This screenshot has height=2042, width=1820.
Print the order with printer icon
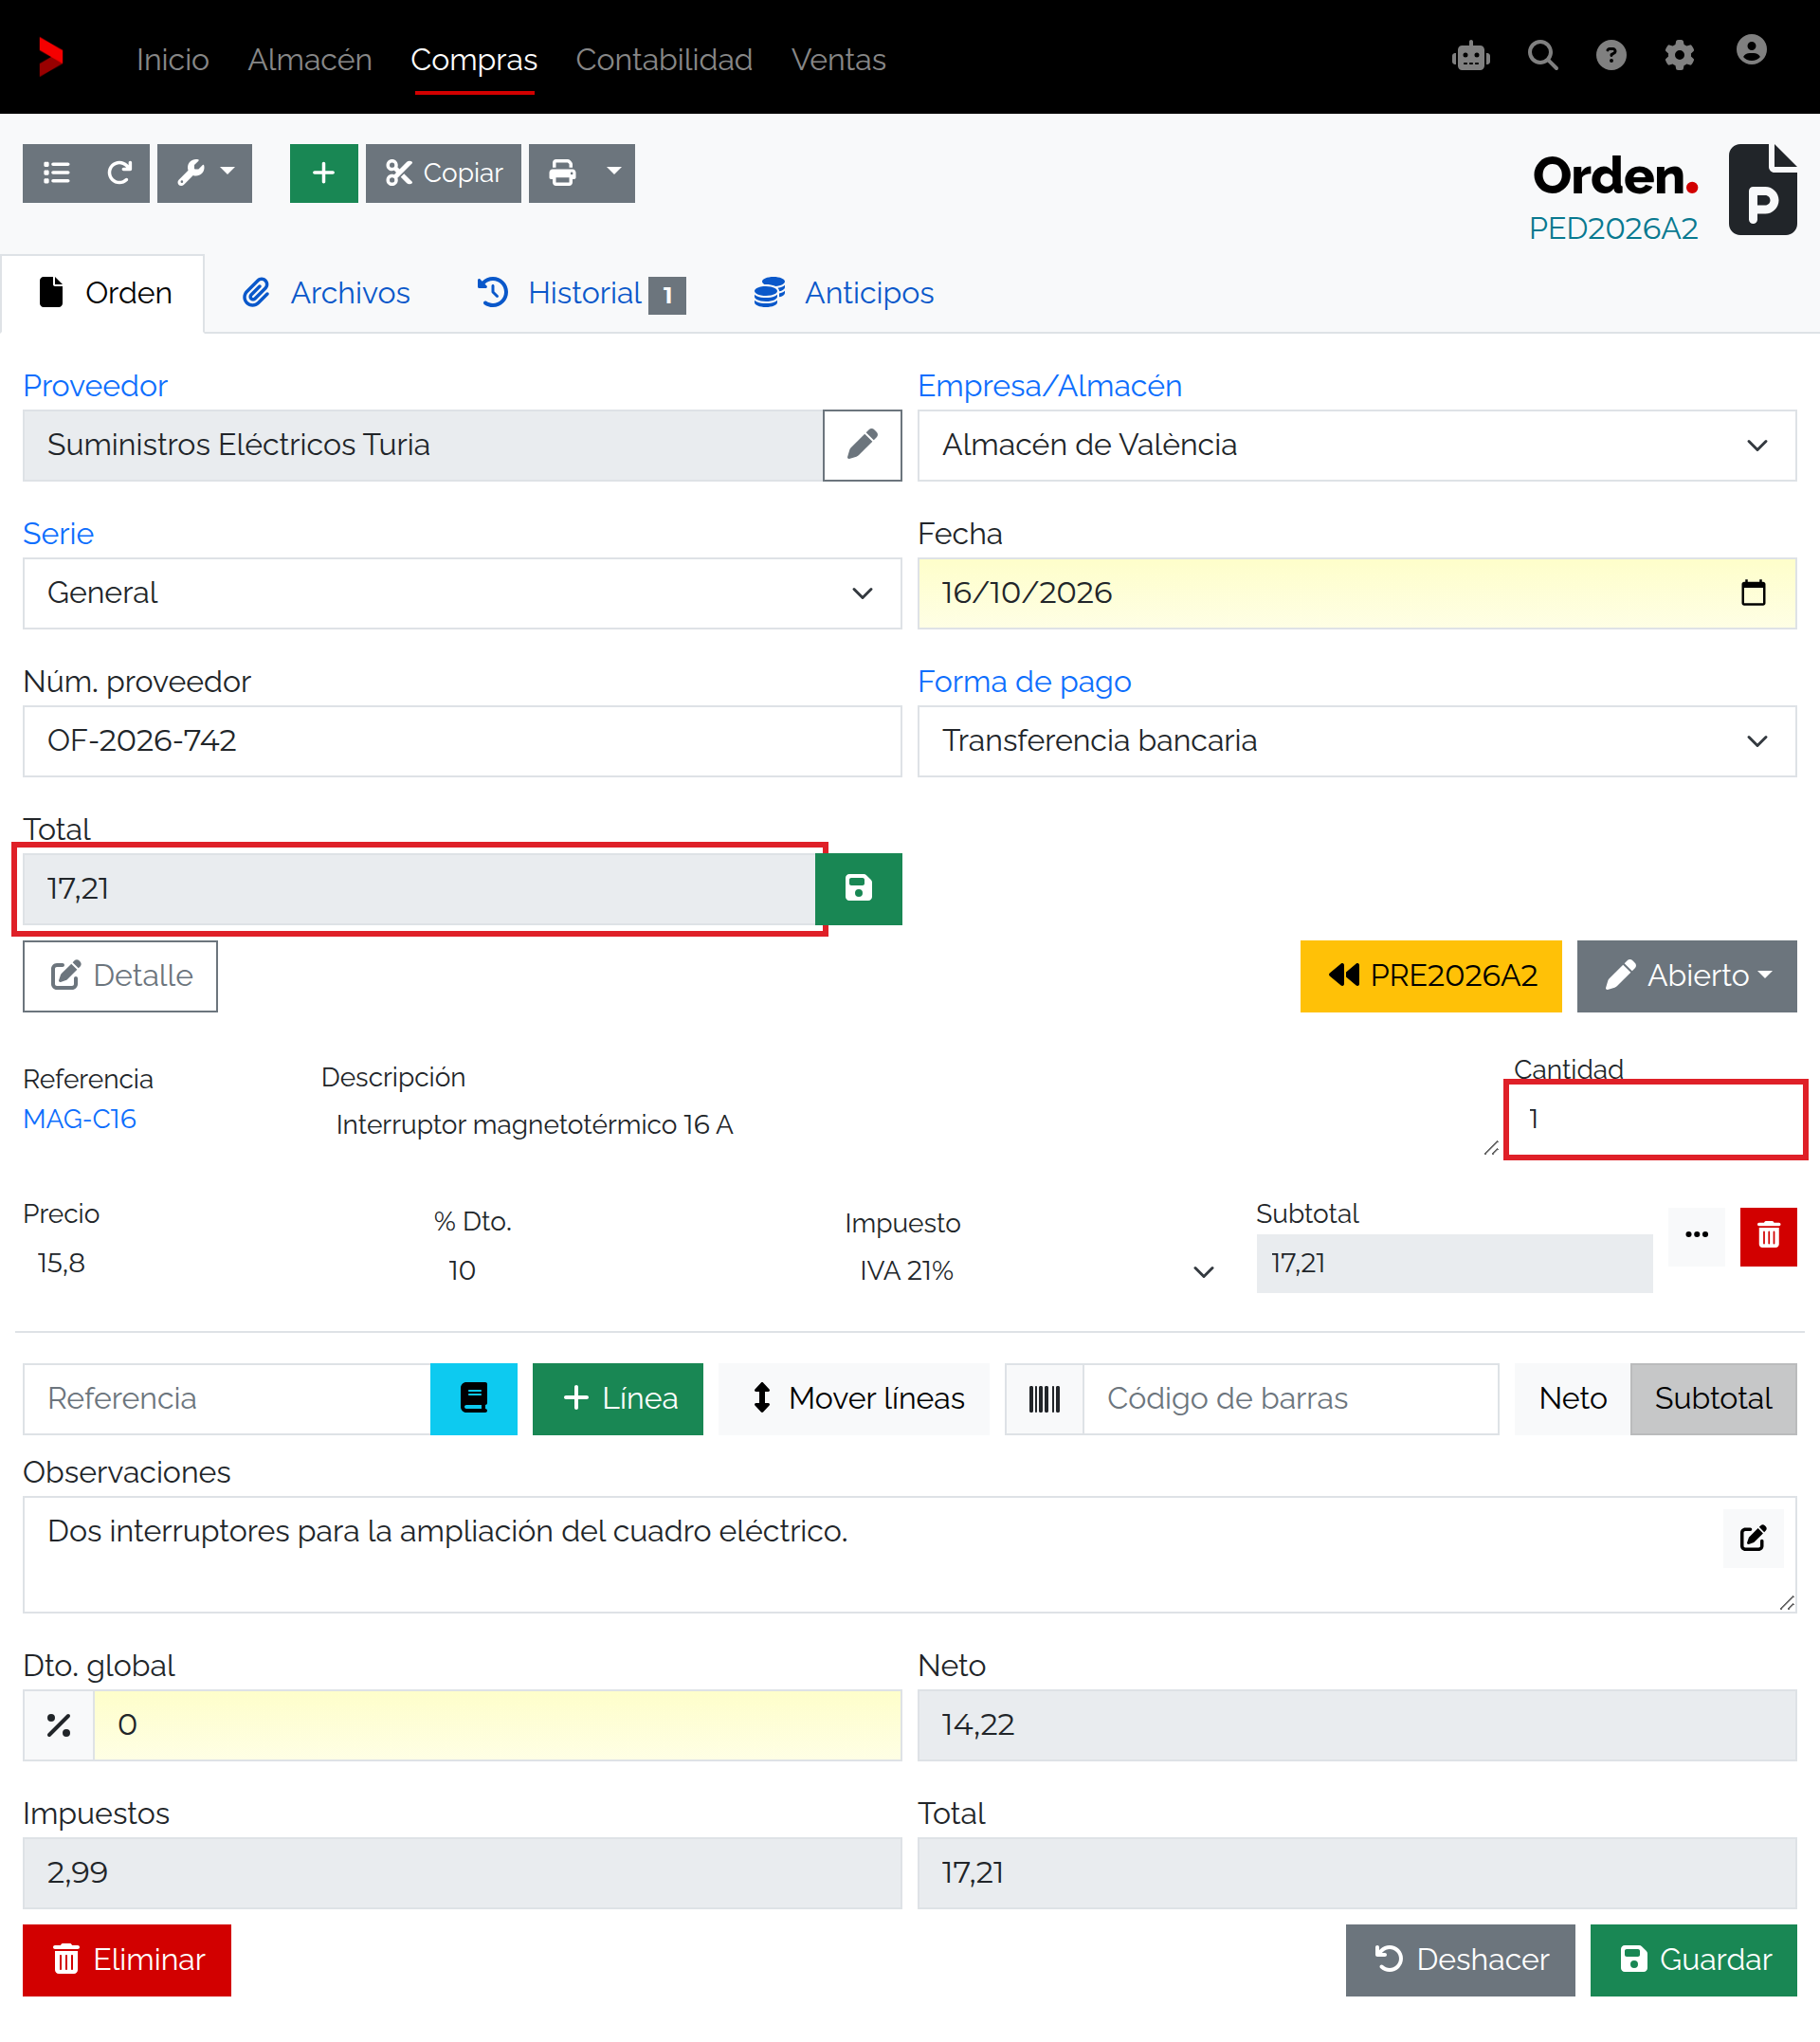coord(562,173)
